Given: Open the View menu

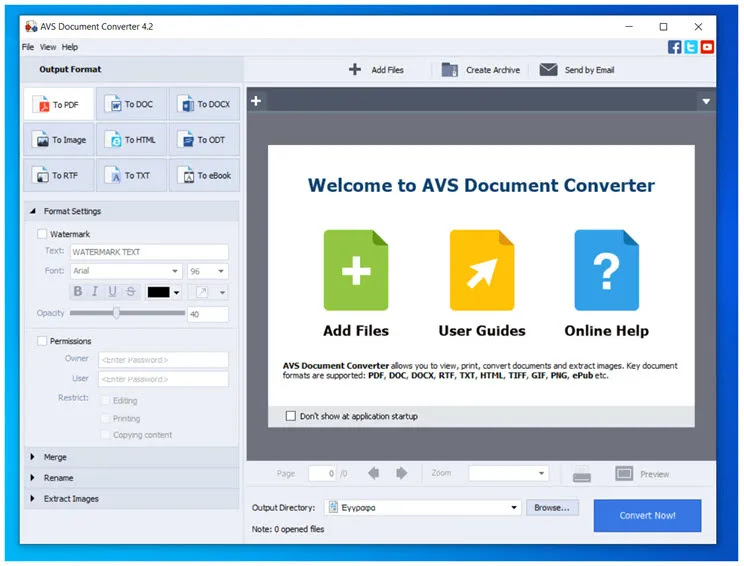Looking at the screenshot, I should [48, 47].
